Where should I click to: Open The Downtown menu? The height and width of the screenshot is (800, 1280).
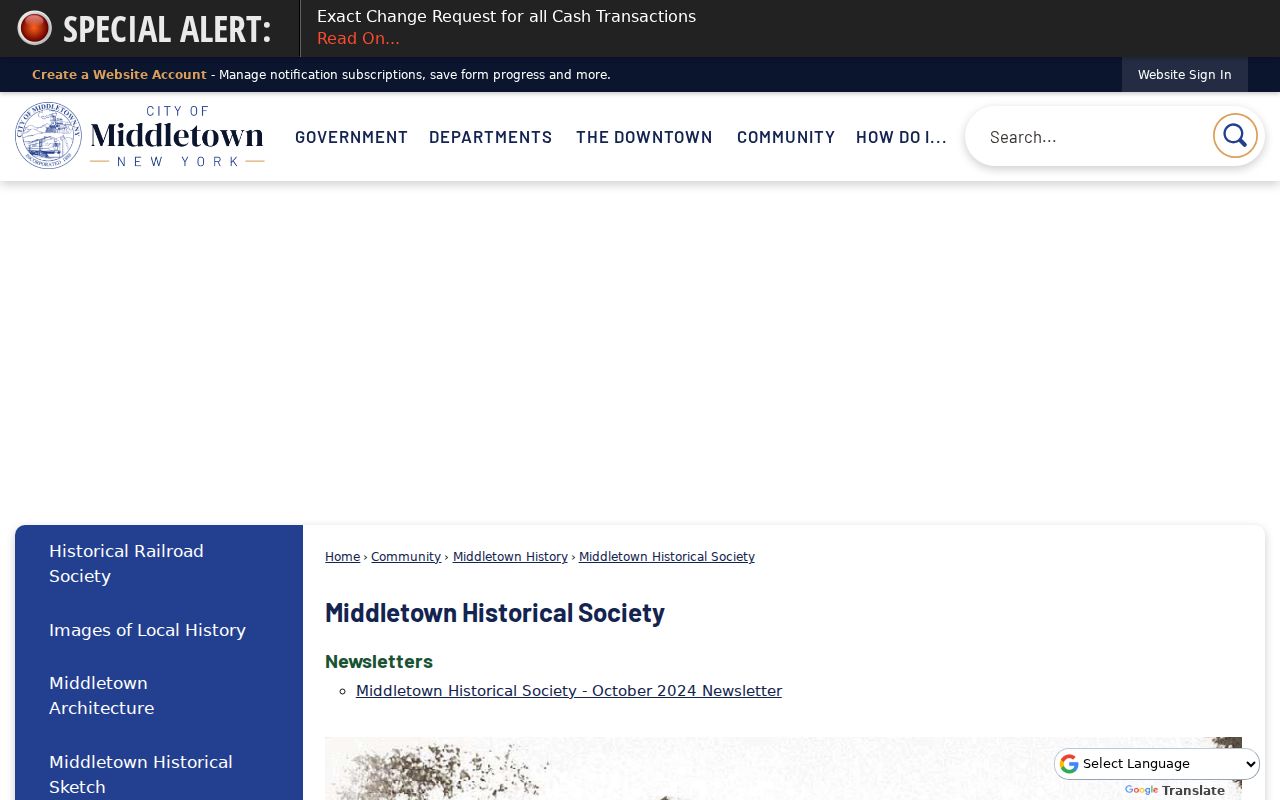(644, 137)
